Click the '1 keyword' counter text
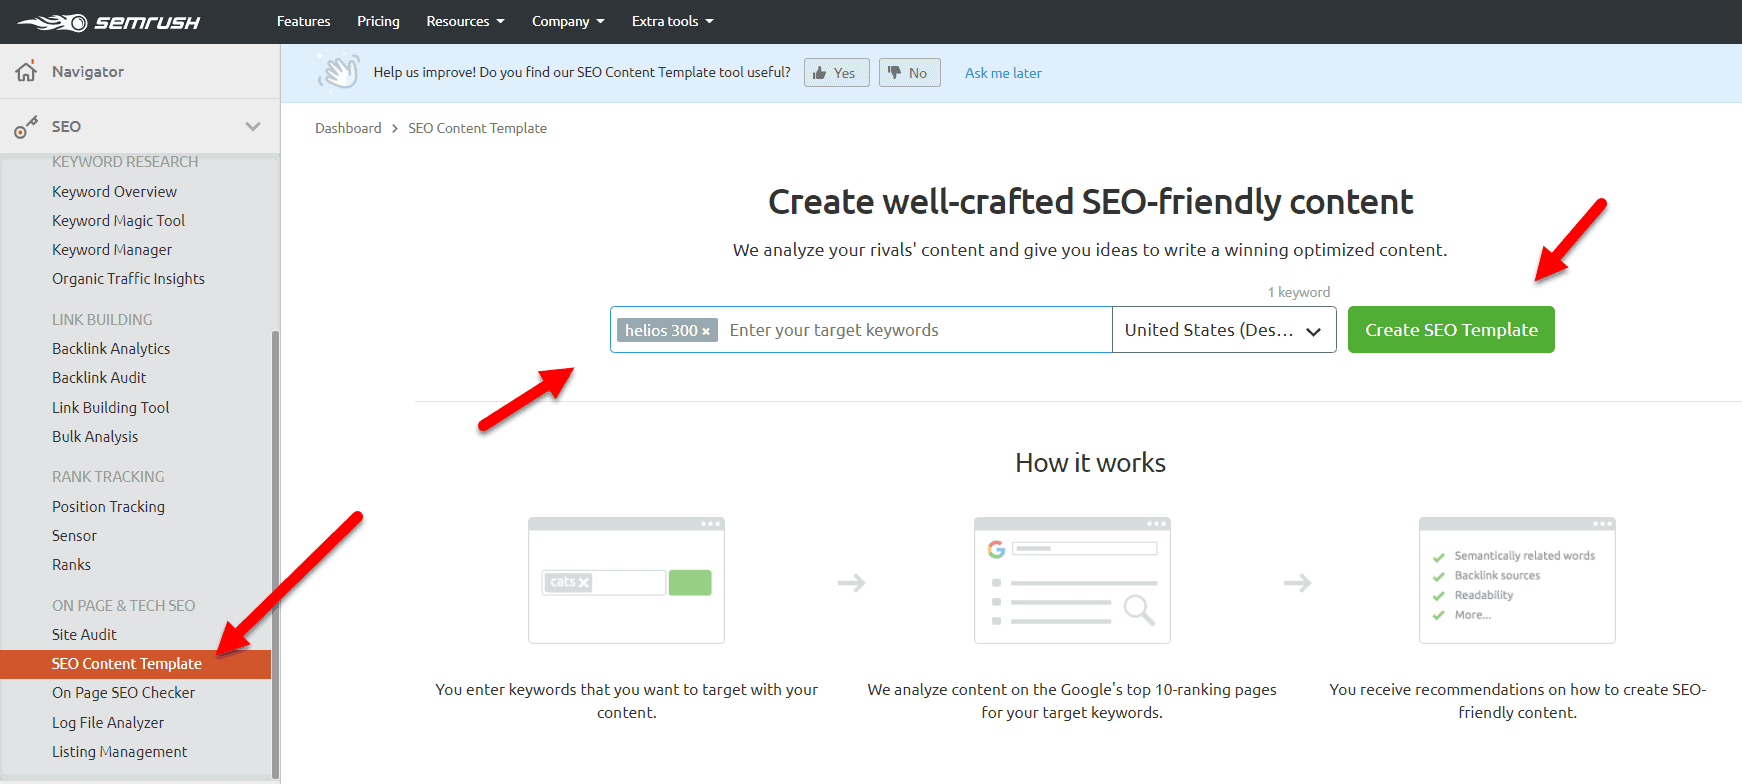This screenshot has width=1742, height=784. 1299,292
